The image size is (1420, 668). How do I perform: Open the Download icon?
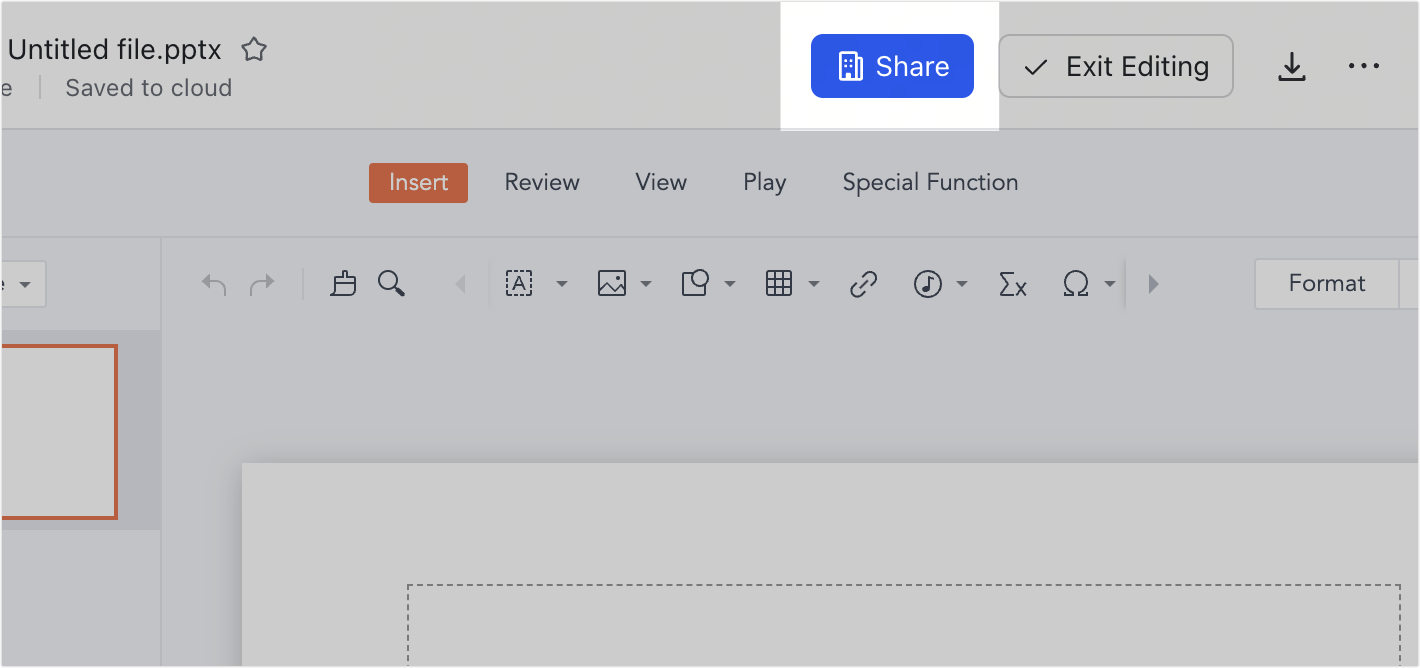click(1292, 66)
